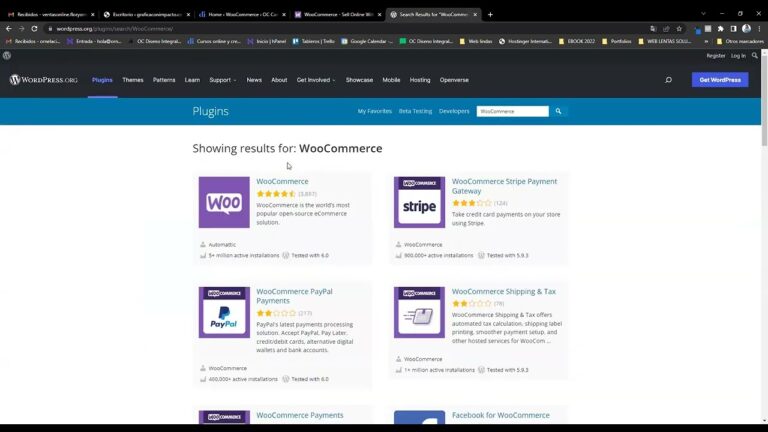Image resolution: width=768 pixels, height=432 pixels.
Task: Click the browser address bar URL
Action: click(x=114, y=29)
